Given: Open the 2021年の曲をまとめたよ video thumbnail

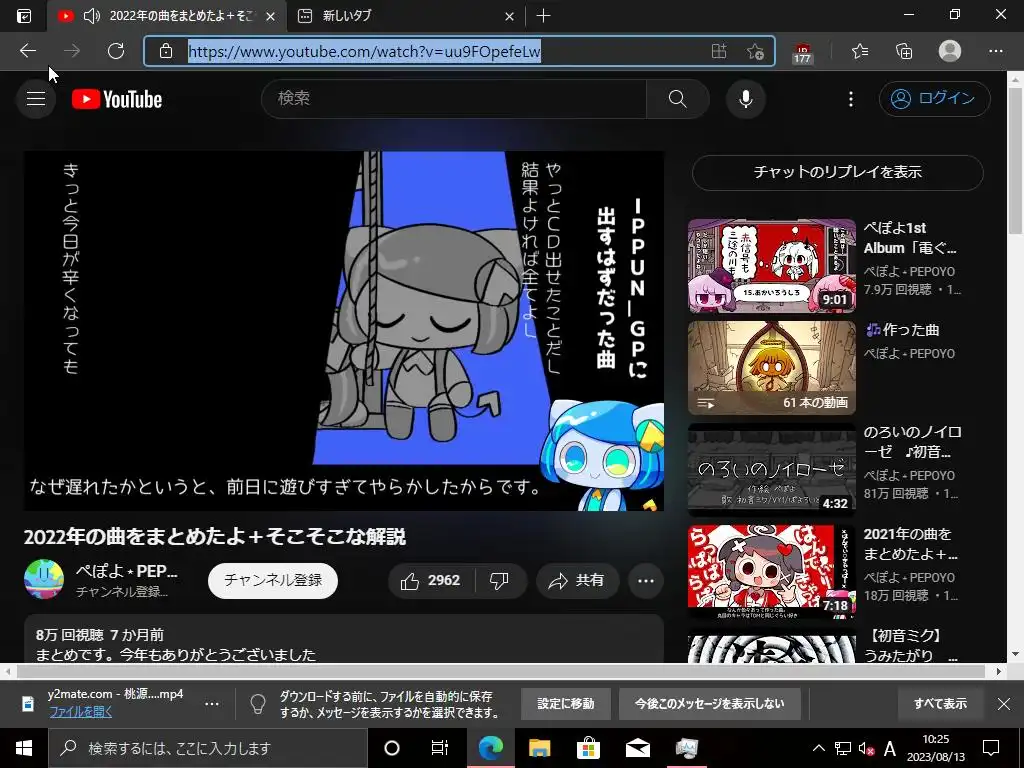Looking at the screenshot, I should (x=771, y=571).
